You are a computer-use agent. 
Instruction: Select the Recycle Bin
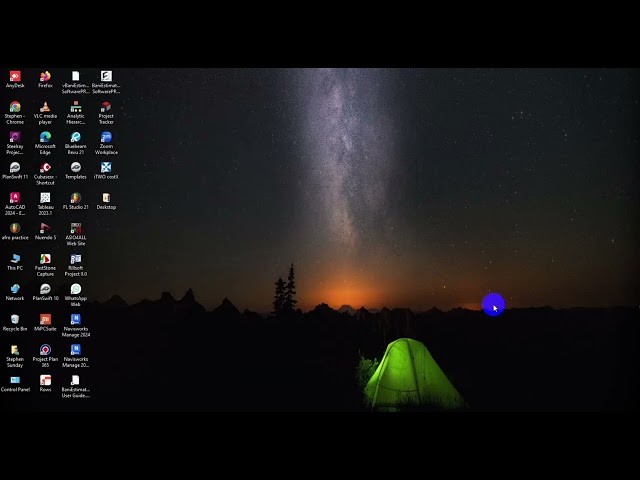coord(15,320)
